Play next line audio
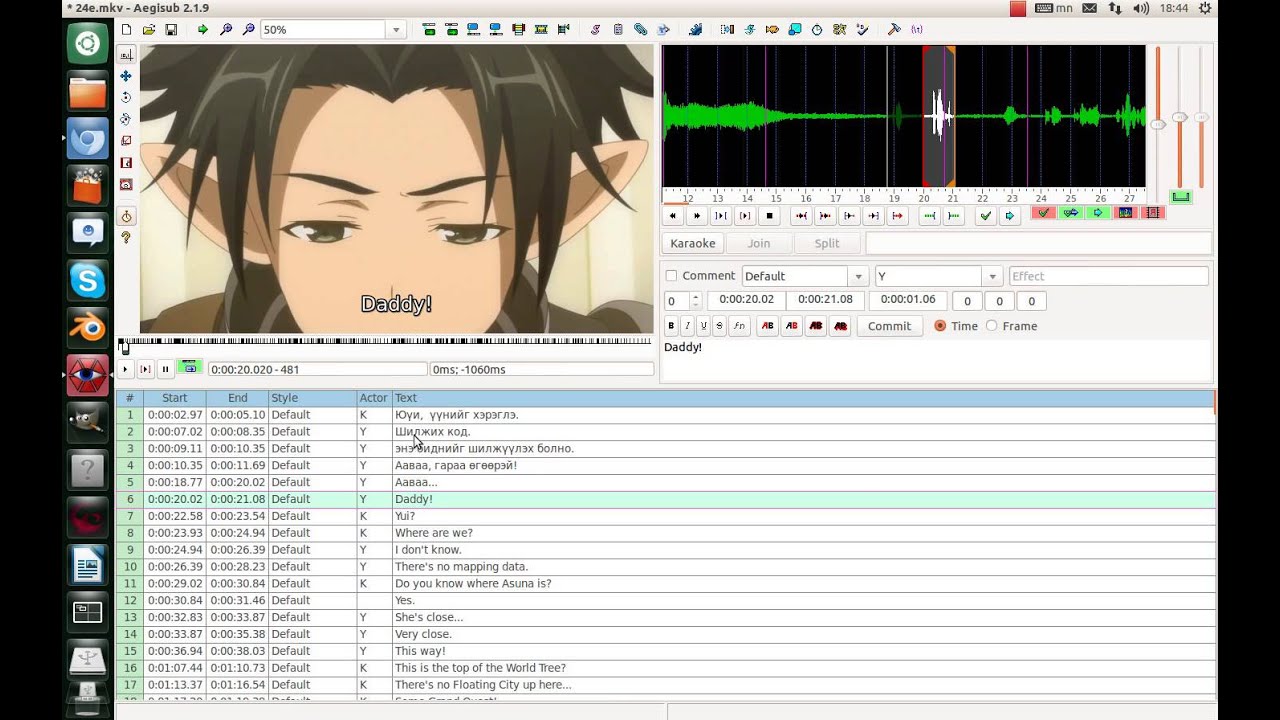This screenshot has width=1280, height=720. 697,215
